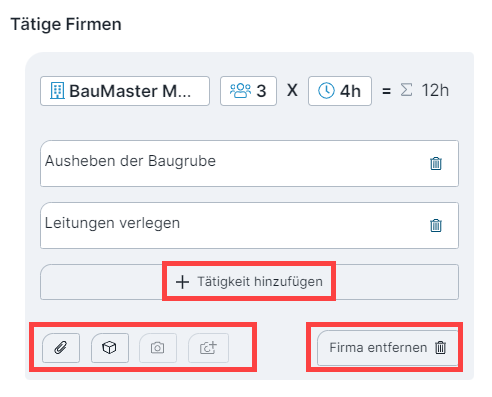The width and height of the screenshot is (492, 397).
Task: Click into the 'Leitungen verlegen' text field
Action: point(249,225)
